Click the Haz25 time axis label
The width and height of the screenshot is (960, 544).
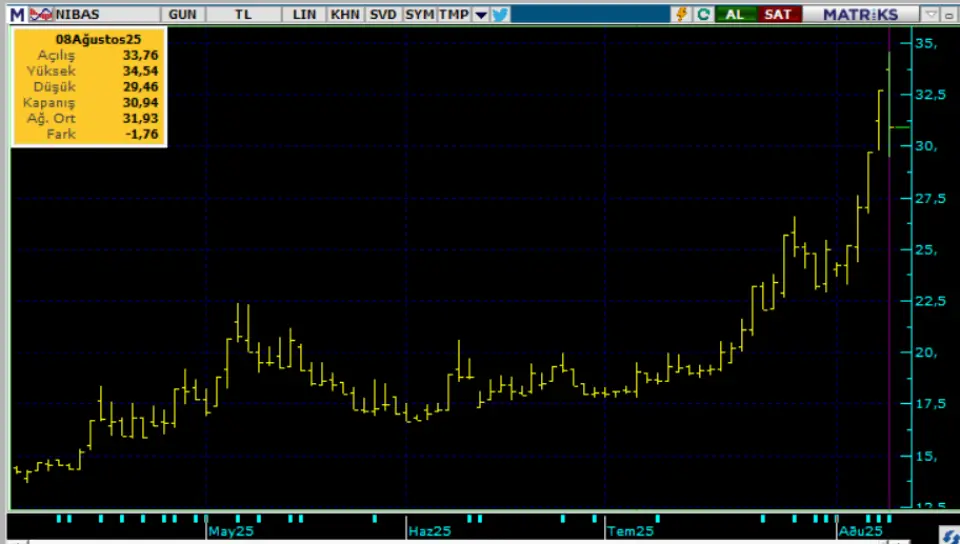tap(430, 531)
